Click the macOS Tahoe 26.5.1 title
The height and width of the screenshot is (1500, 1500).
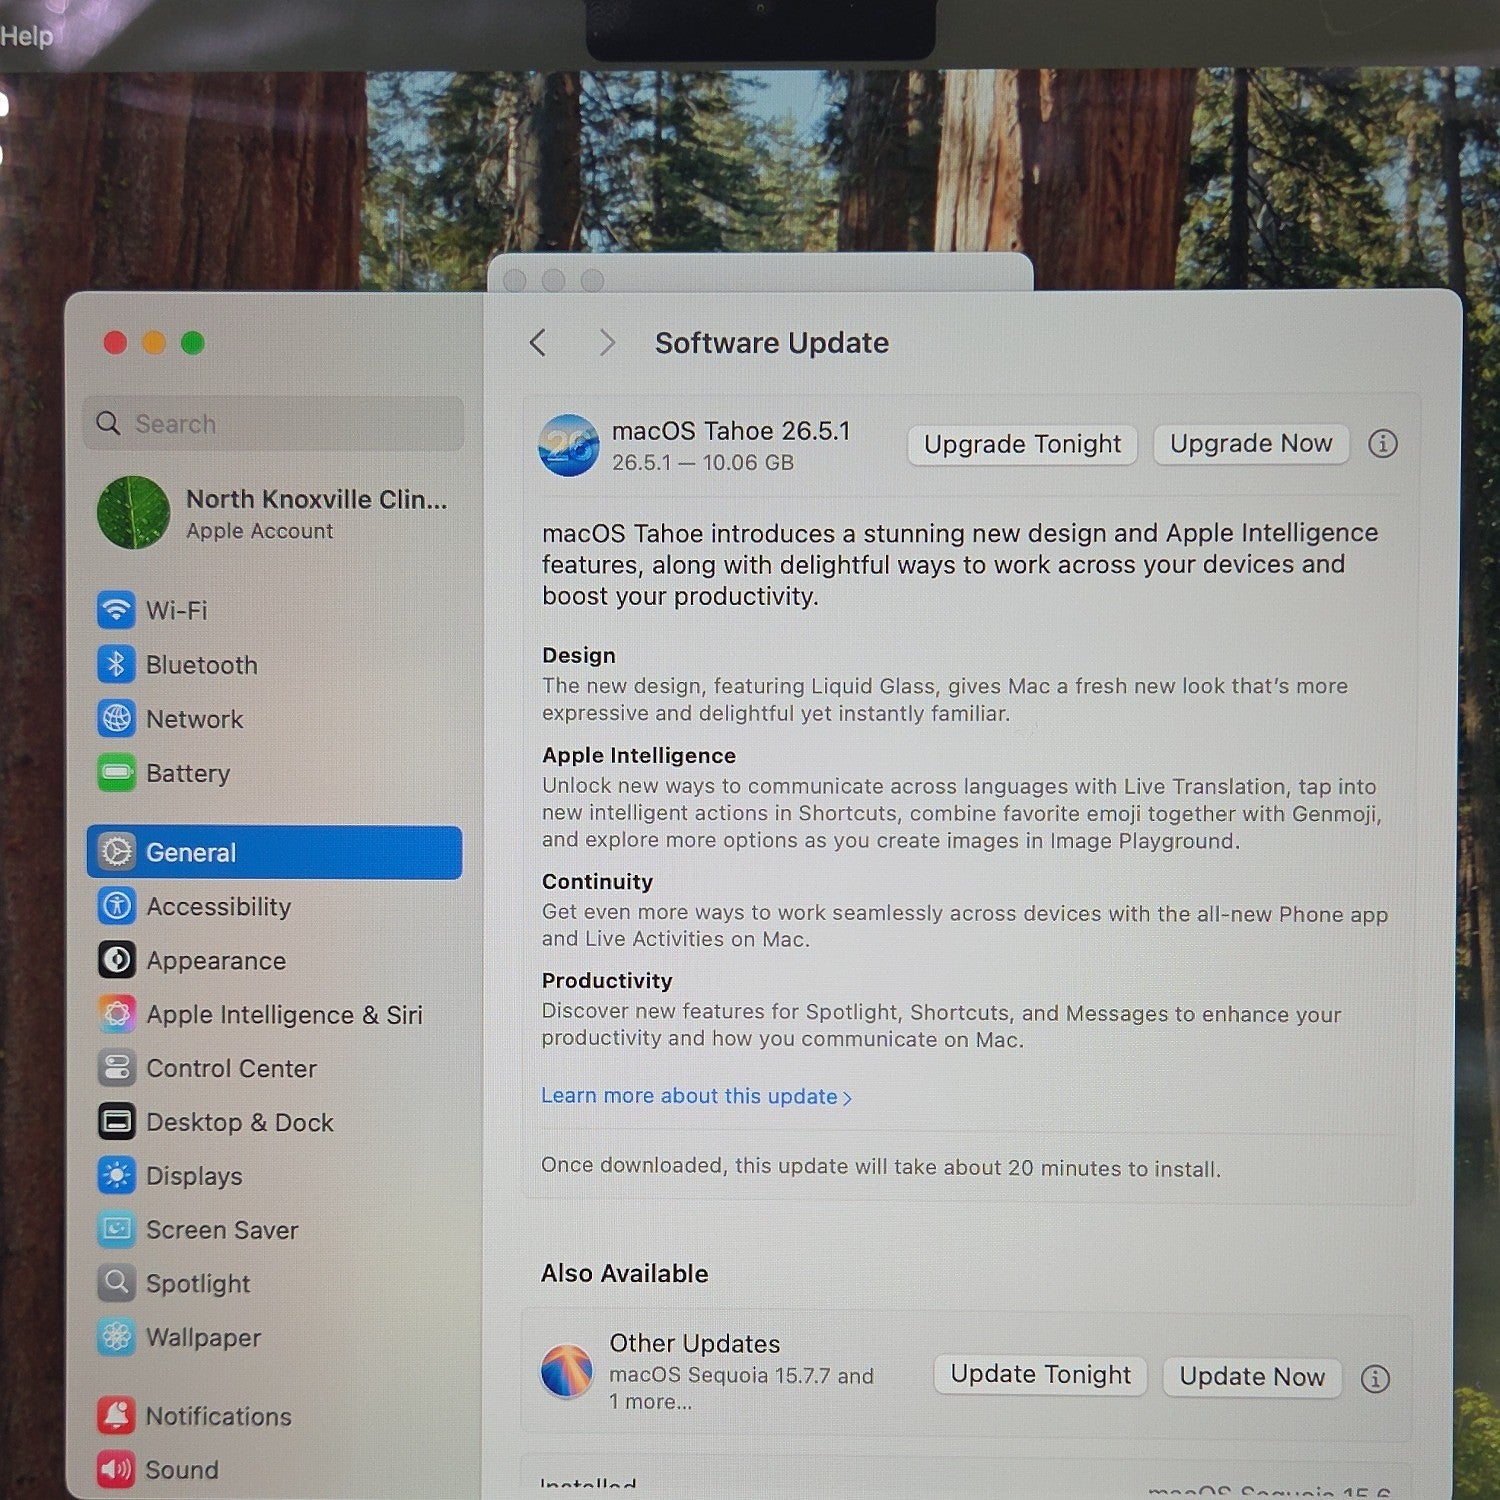pyautogui.click(x=731, y=431)
